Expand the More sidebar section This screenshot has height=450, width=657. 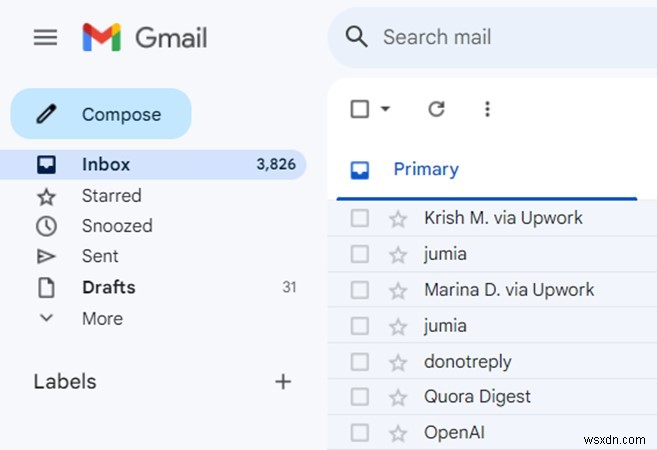coord(153,318)
